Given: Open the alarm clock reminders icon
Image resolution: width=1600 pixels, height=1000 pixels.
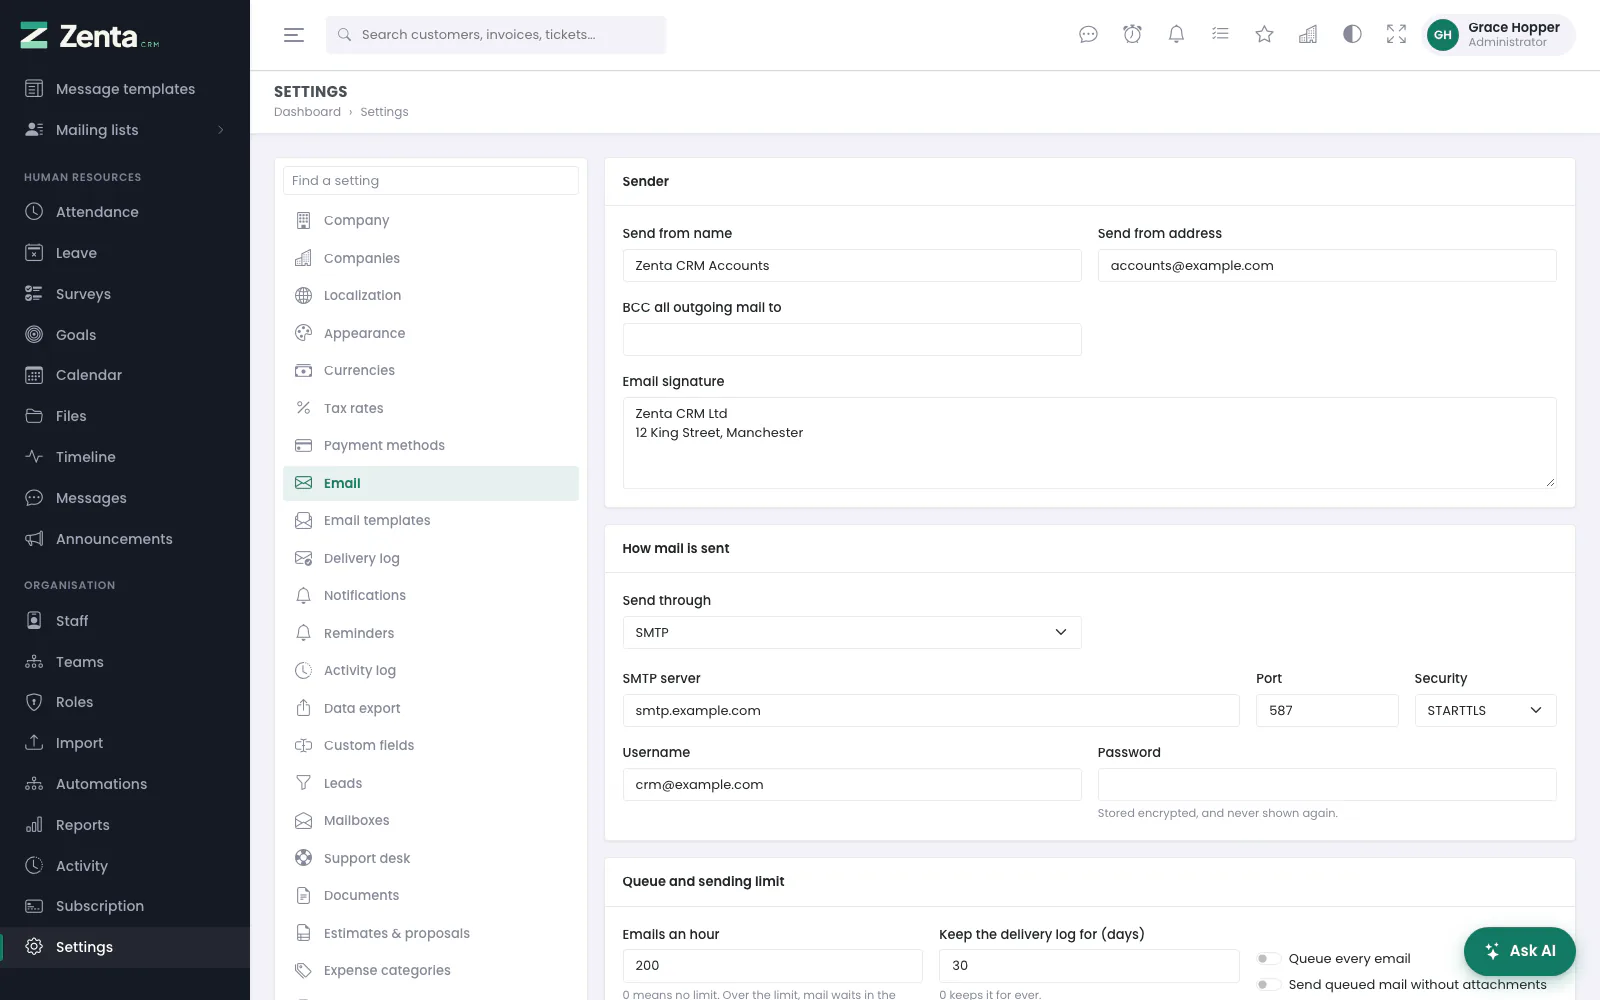Looking at the screenshot, I should (x=1132, y=35).
